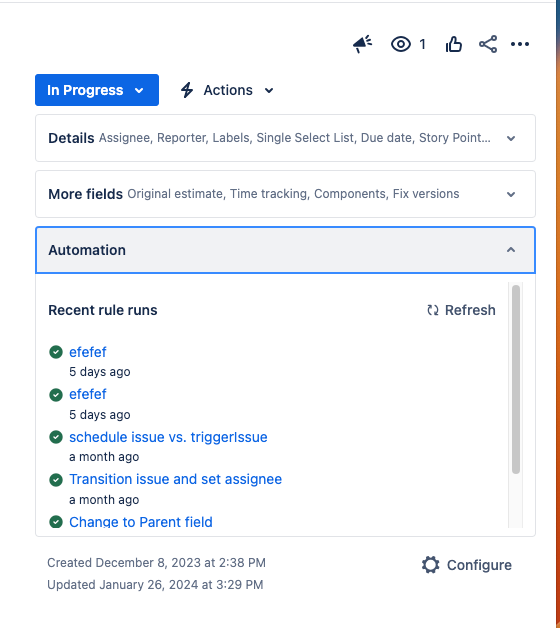The width and height of the screenshot is (560, 628).
Task: Expand the More fields section
Action: [285, 194]
